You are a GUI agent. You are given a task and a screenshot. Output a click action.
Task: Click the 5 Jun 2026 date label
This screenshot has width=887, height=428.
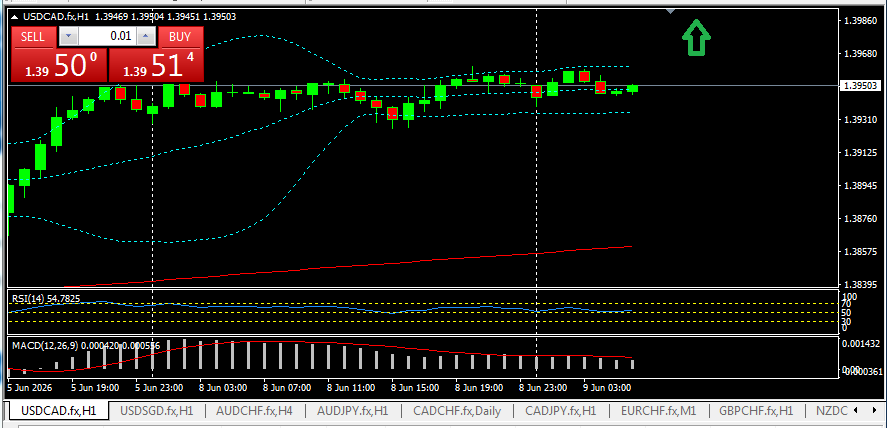point(28,388)
